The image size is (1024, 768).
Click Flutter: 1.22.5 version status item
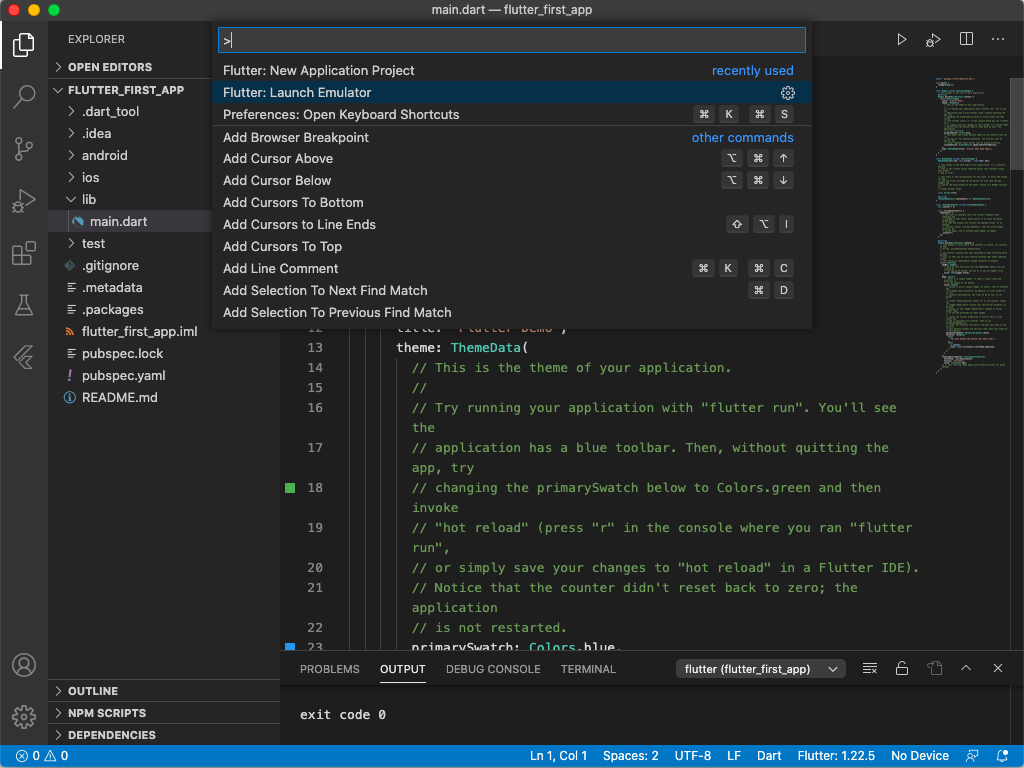click(x=836, y=756)
